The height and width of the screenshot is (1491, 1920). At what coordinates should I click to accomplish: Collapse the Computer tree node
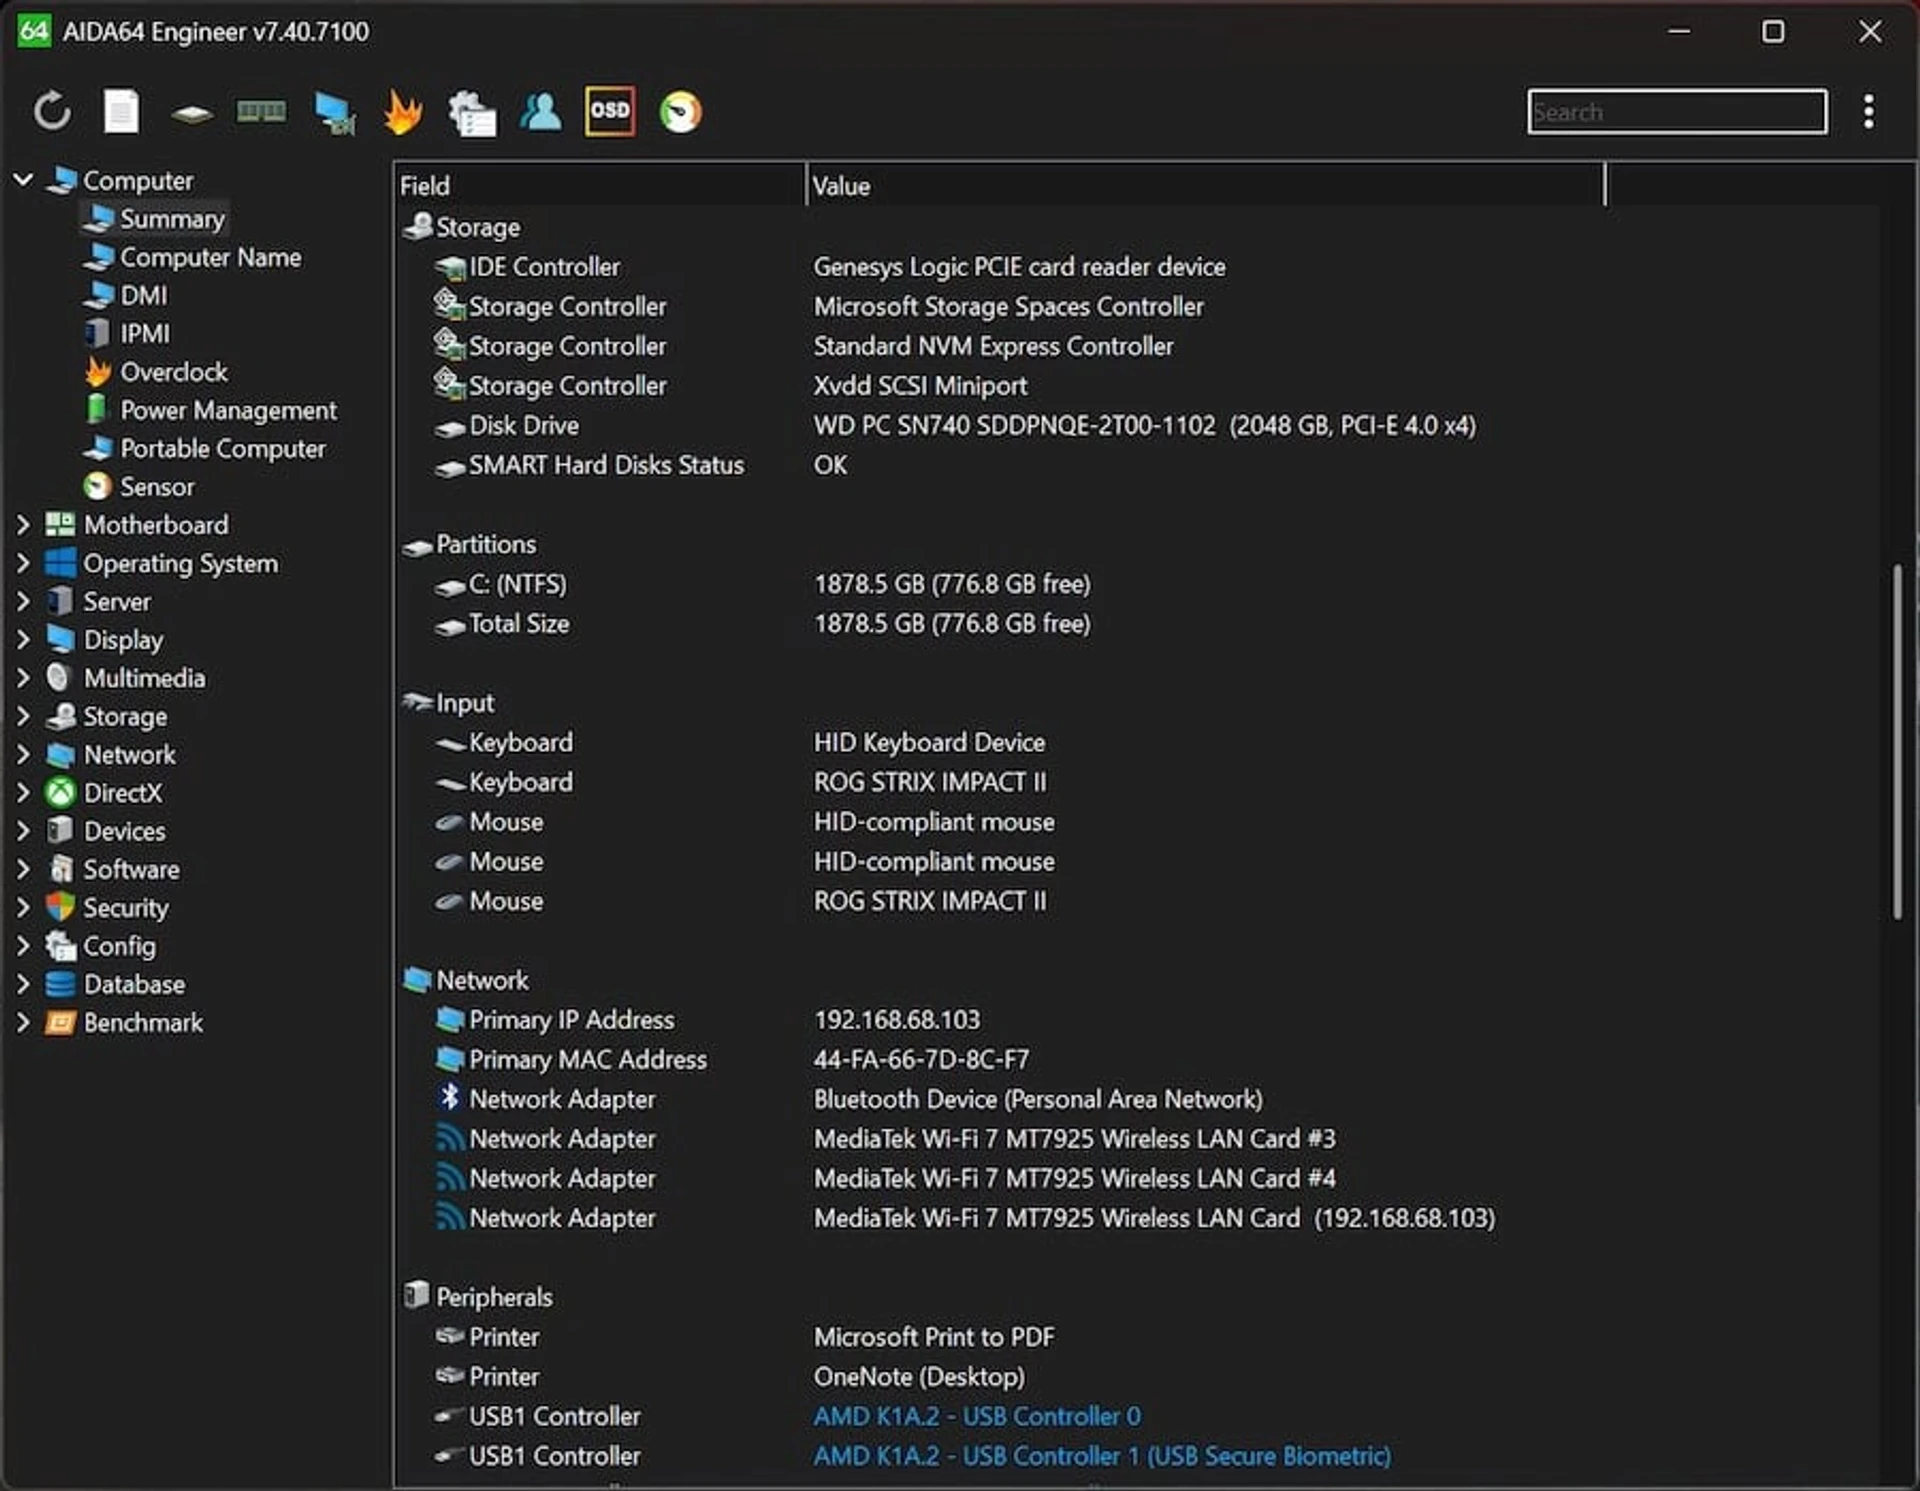pyautogui.click(x=23, y=180)
